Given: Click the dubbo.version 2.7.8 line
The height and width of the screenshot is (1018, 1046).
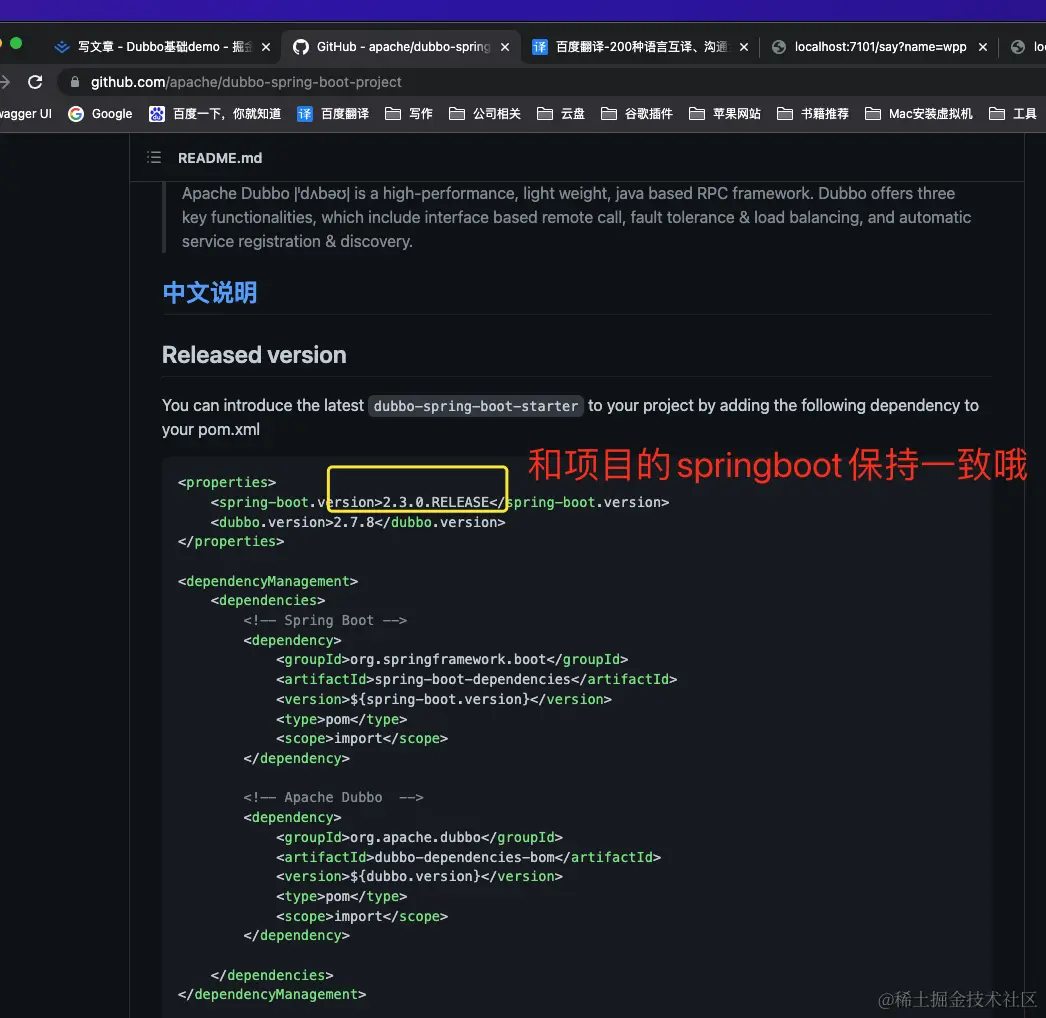Looking at the screenshot, I should [358, 522].
